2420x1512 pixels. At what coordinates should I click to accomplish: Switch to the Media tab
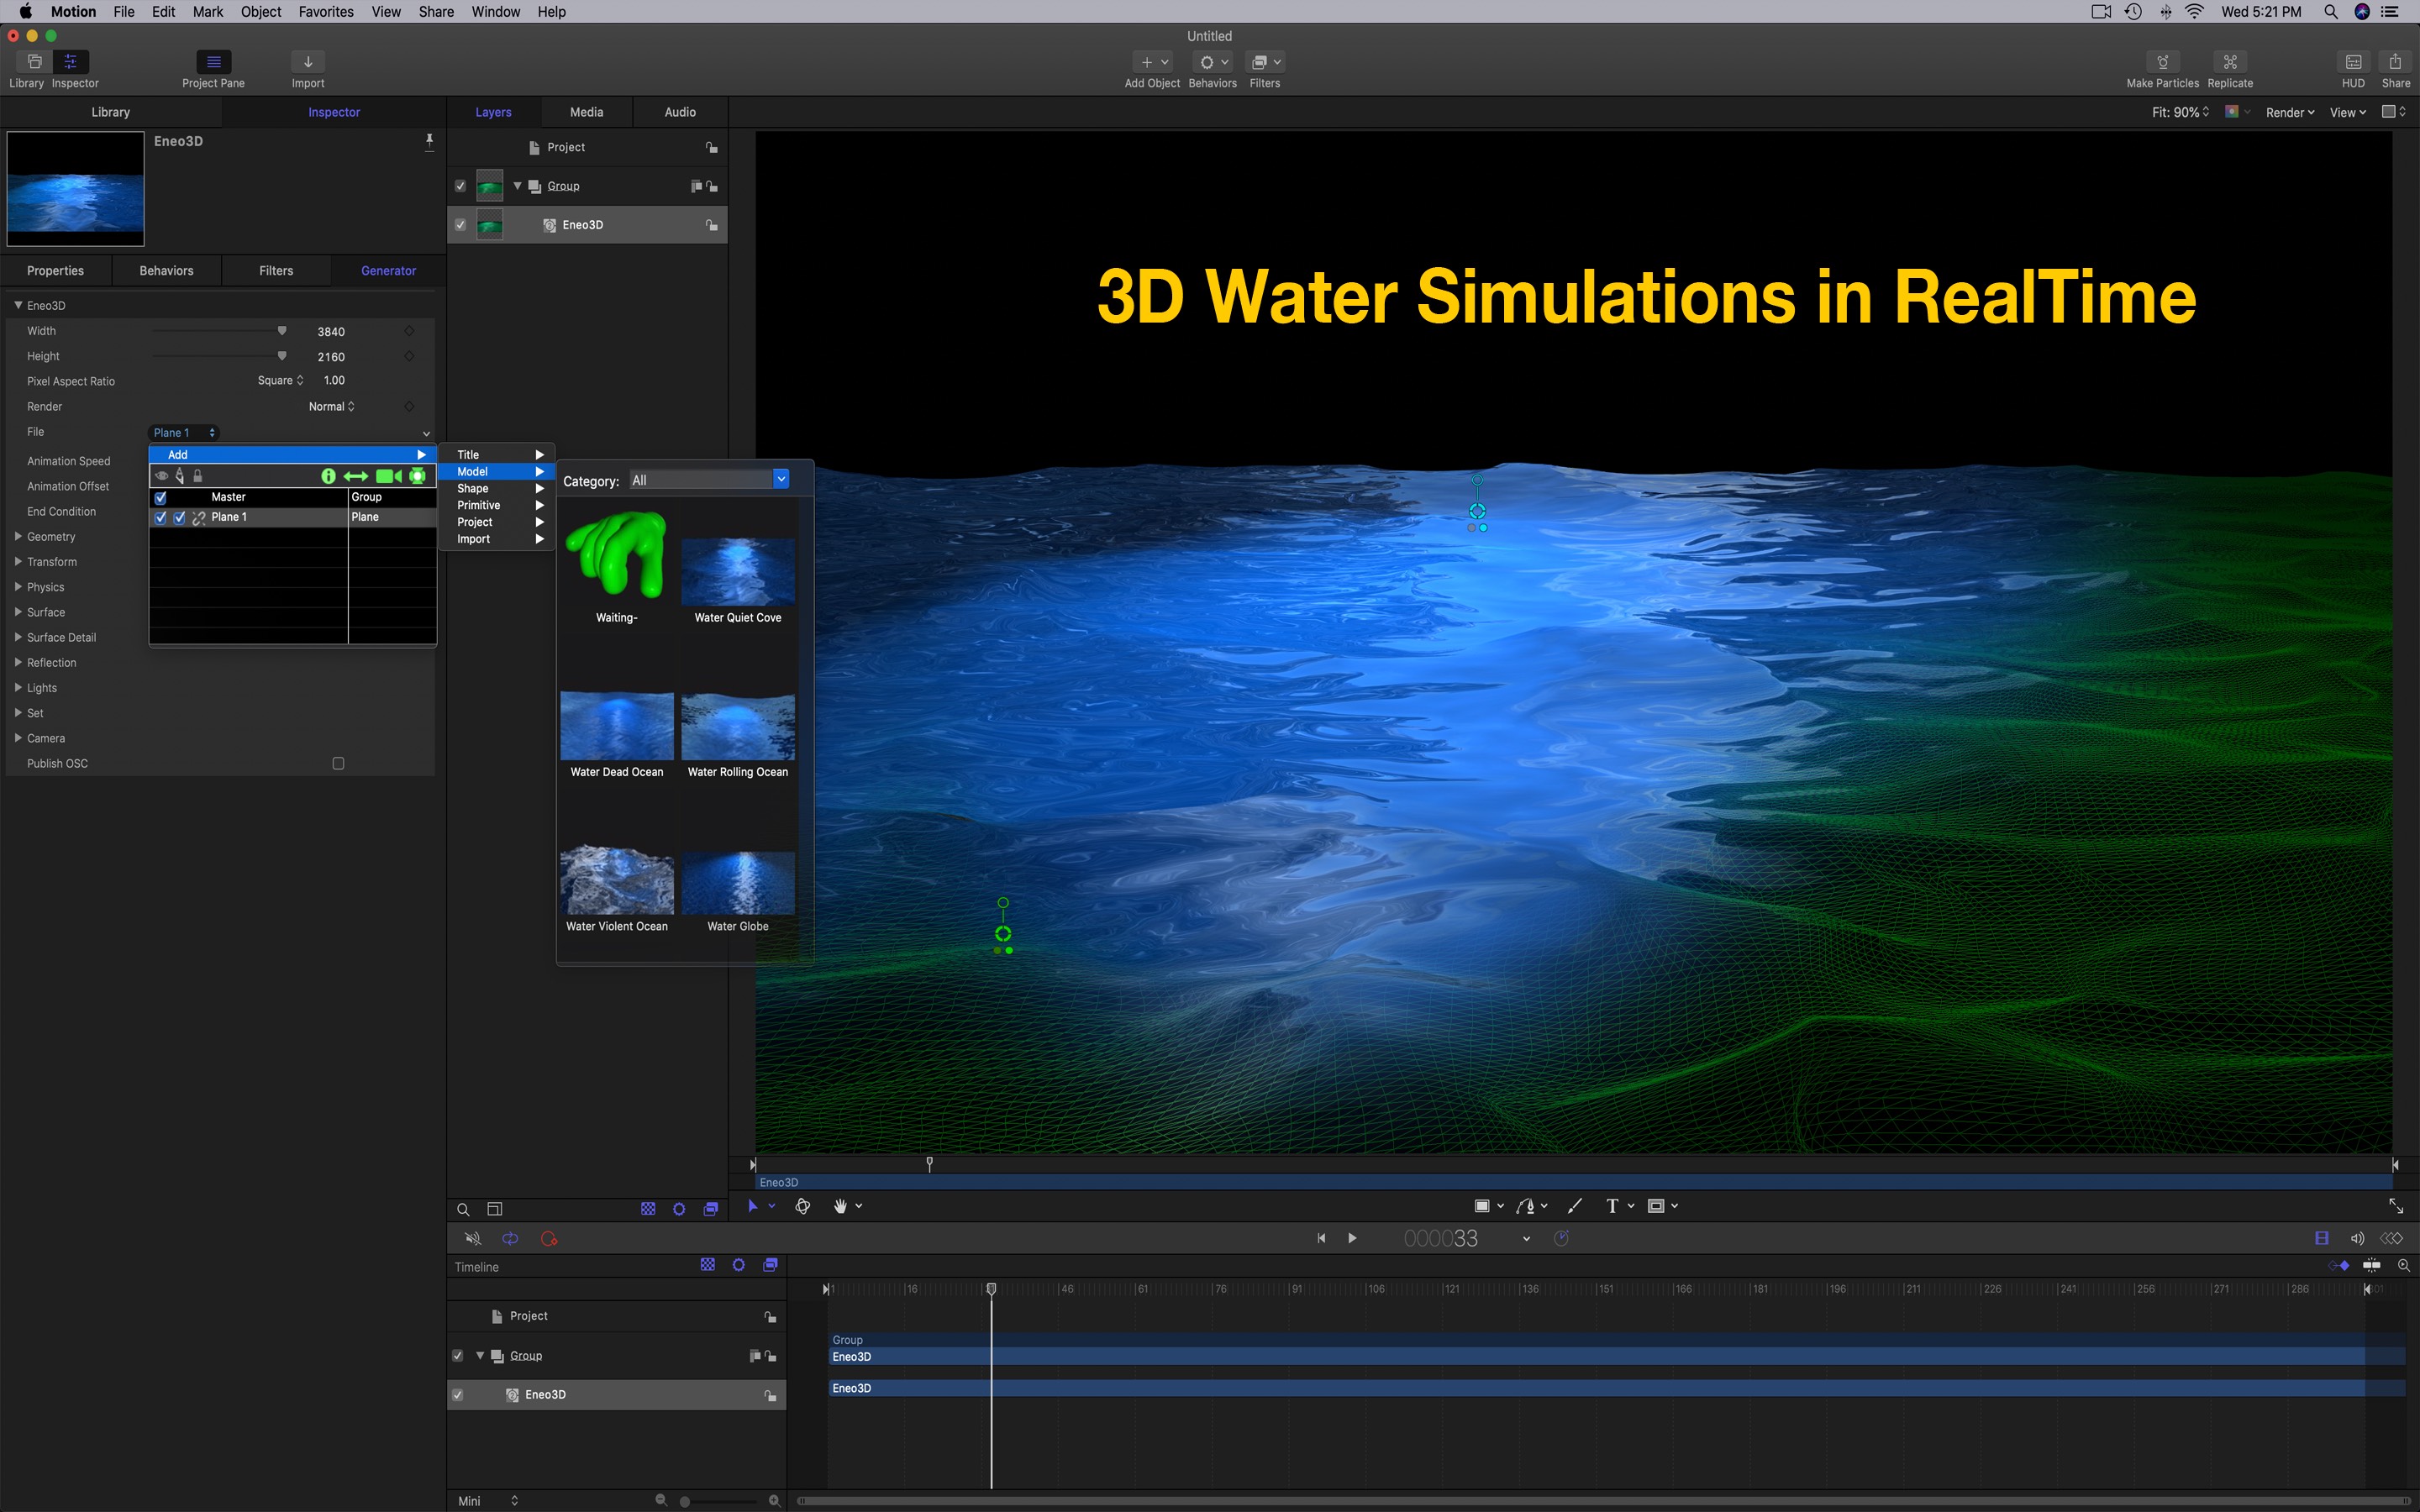pyautogui.click(x=586, y=112)
